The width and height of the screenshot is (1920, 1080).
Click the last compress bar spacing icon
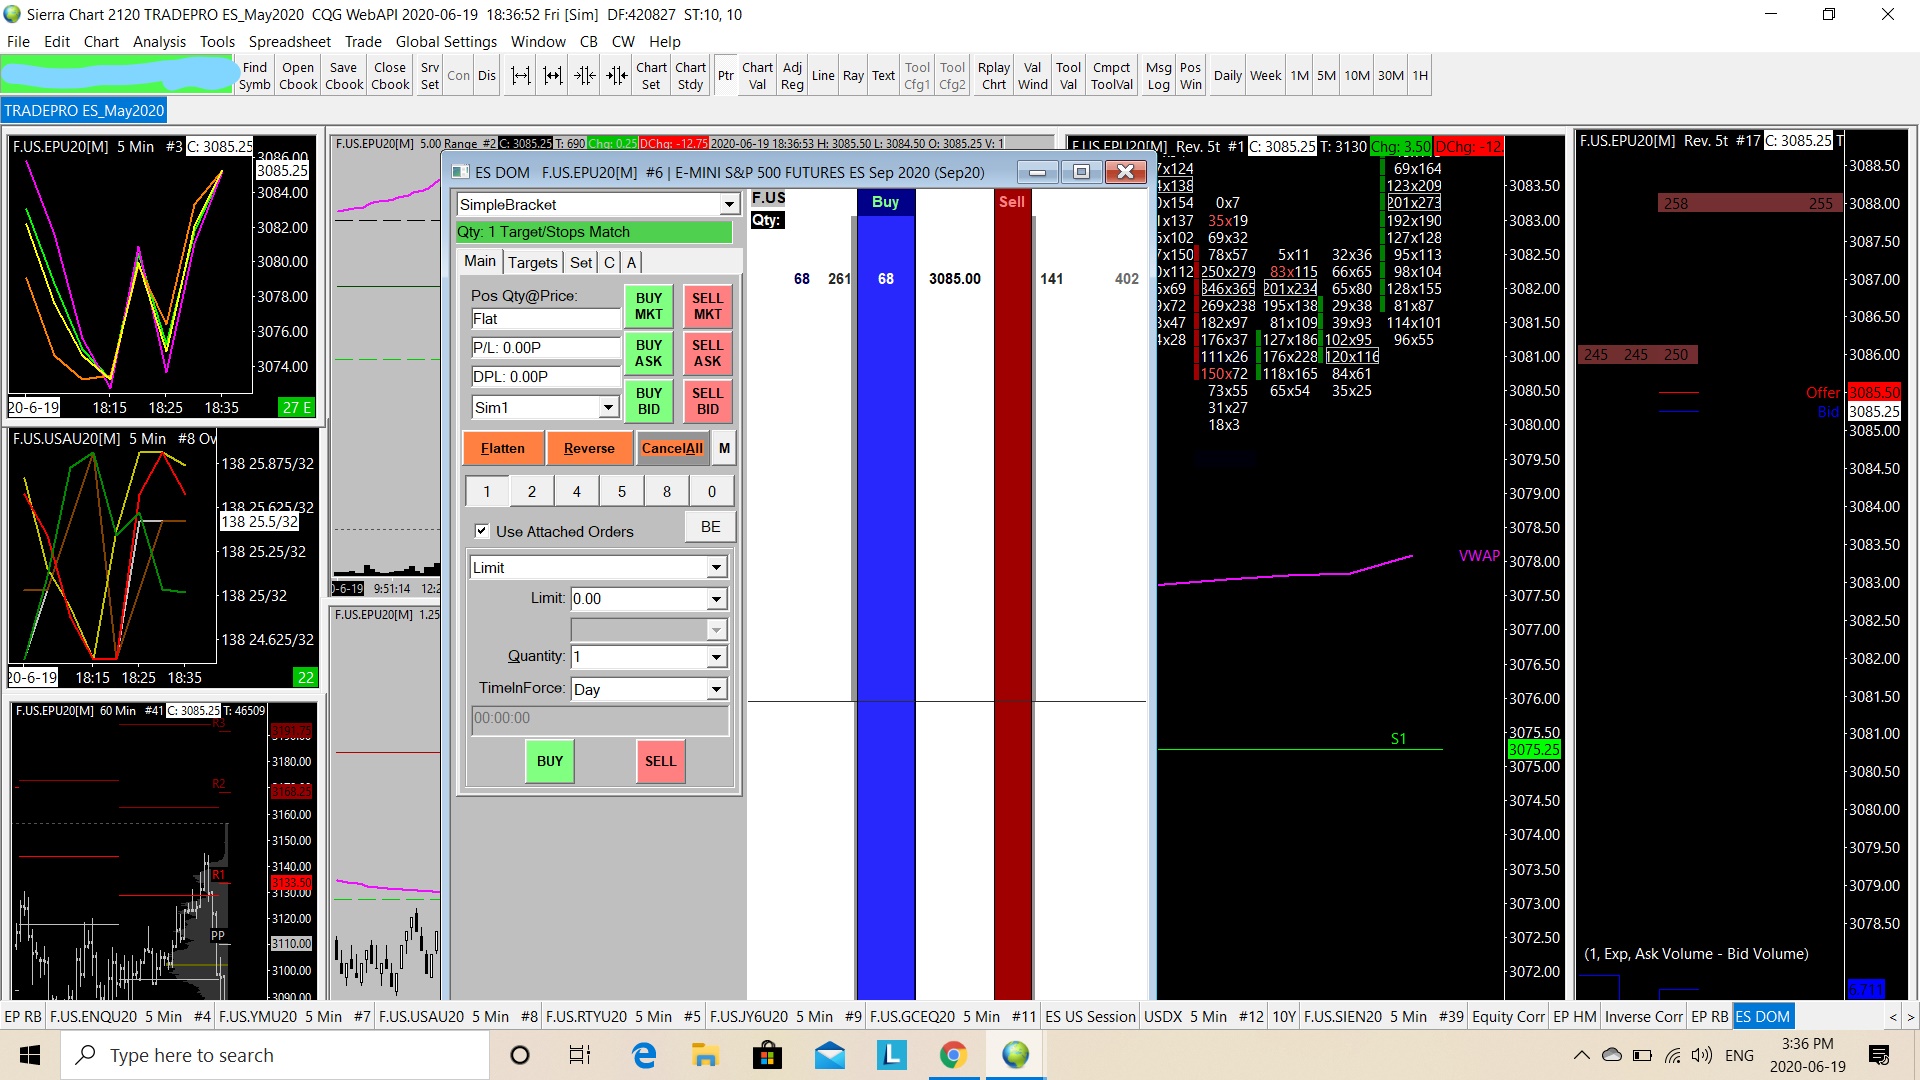tap(617, 76)
